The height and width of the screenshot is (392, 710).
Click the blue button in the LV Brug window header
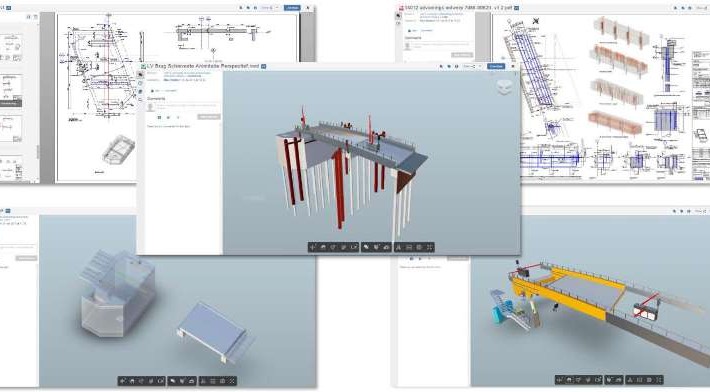pos(496,66)
